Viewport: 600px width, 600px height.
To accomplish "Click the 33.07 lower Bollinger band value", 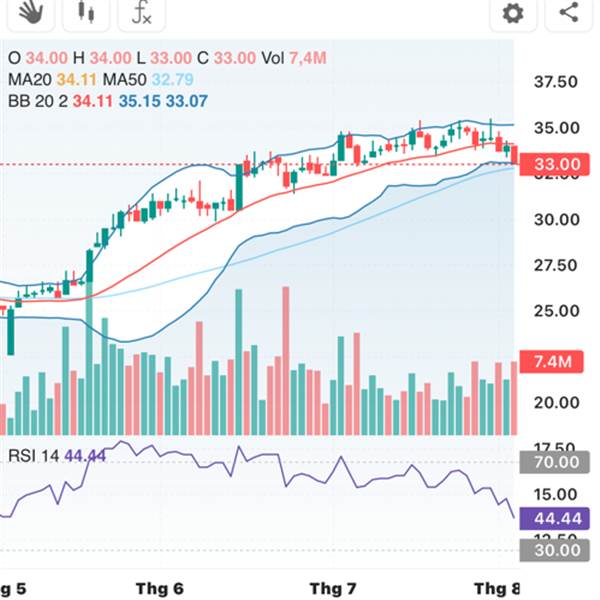I will (x=187, y=101).
